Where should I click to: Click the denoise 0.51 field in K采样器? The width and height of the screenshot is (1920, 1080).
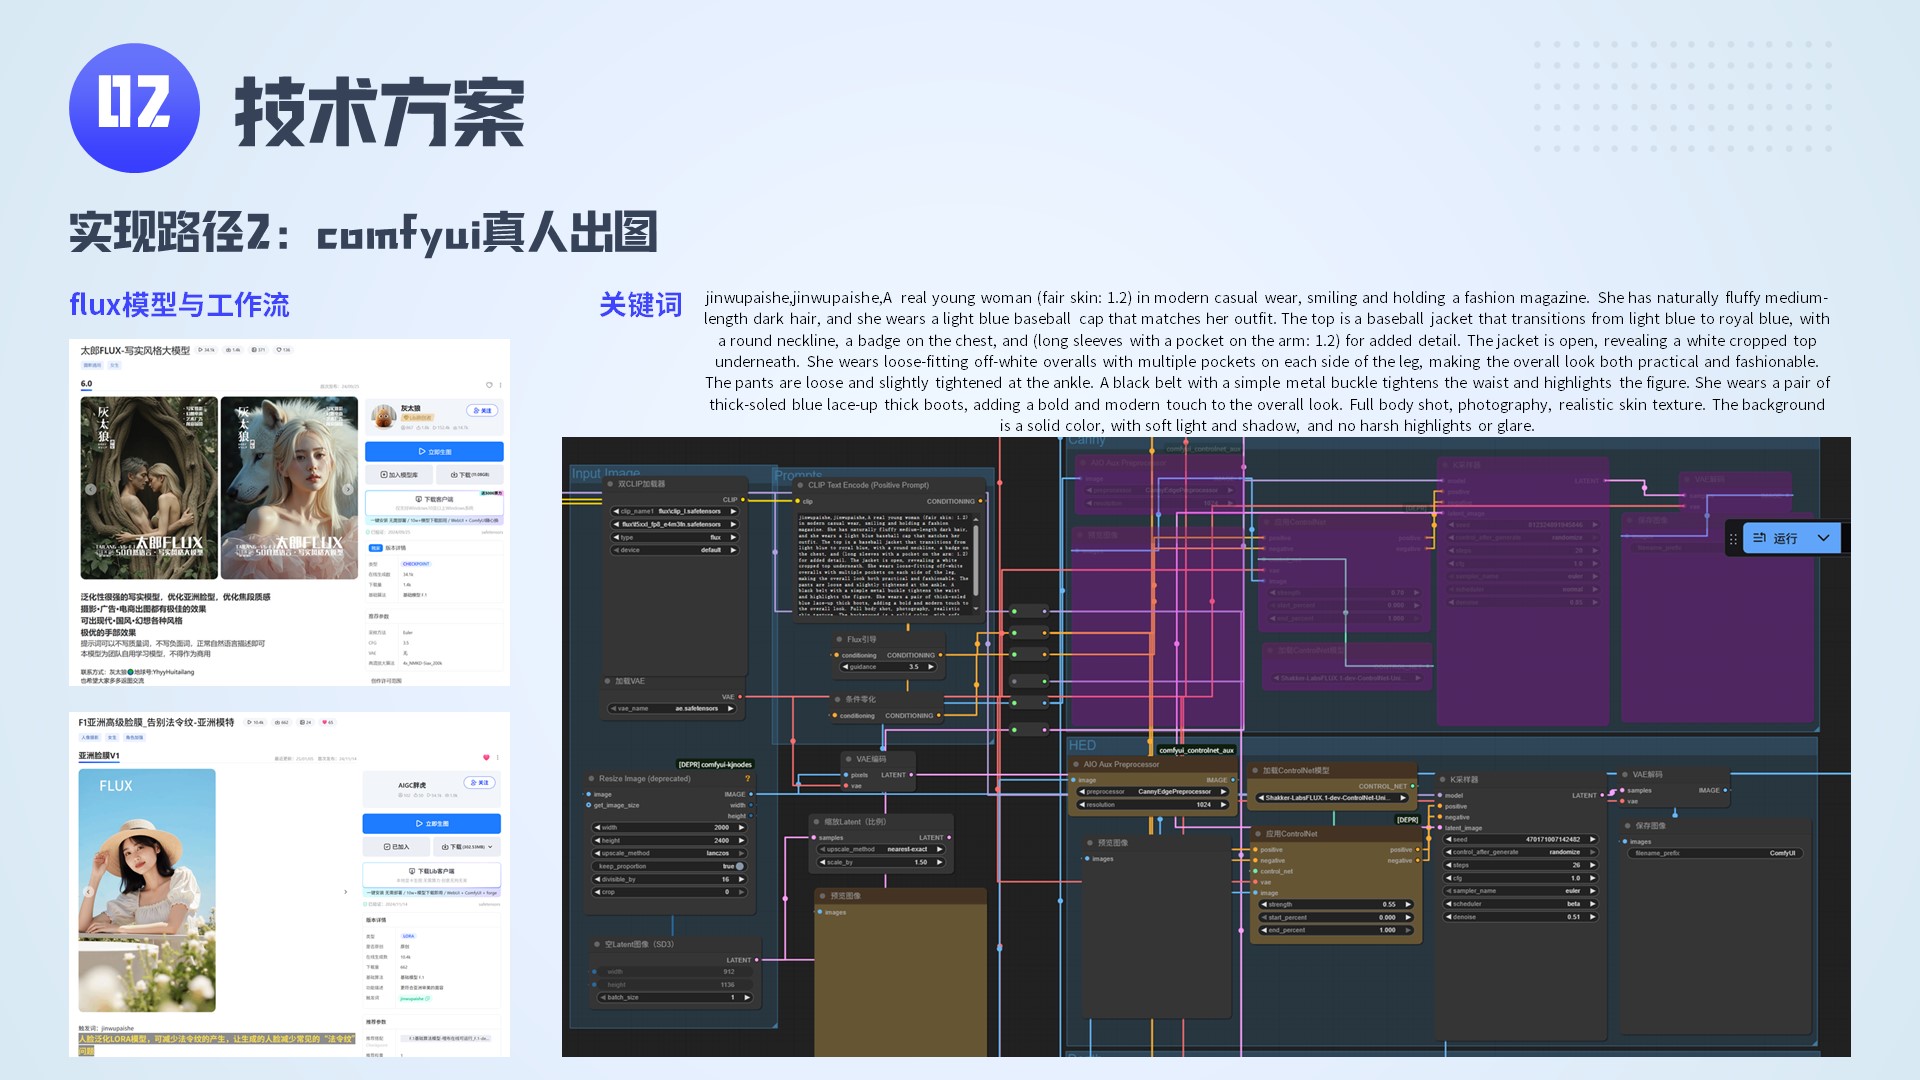[x=1520, y=916]
